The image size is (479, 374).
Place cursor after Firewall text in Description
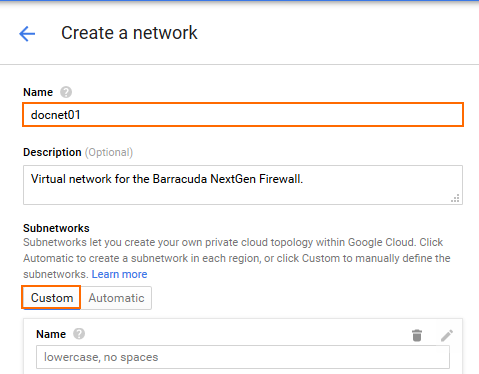(304, 179)
